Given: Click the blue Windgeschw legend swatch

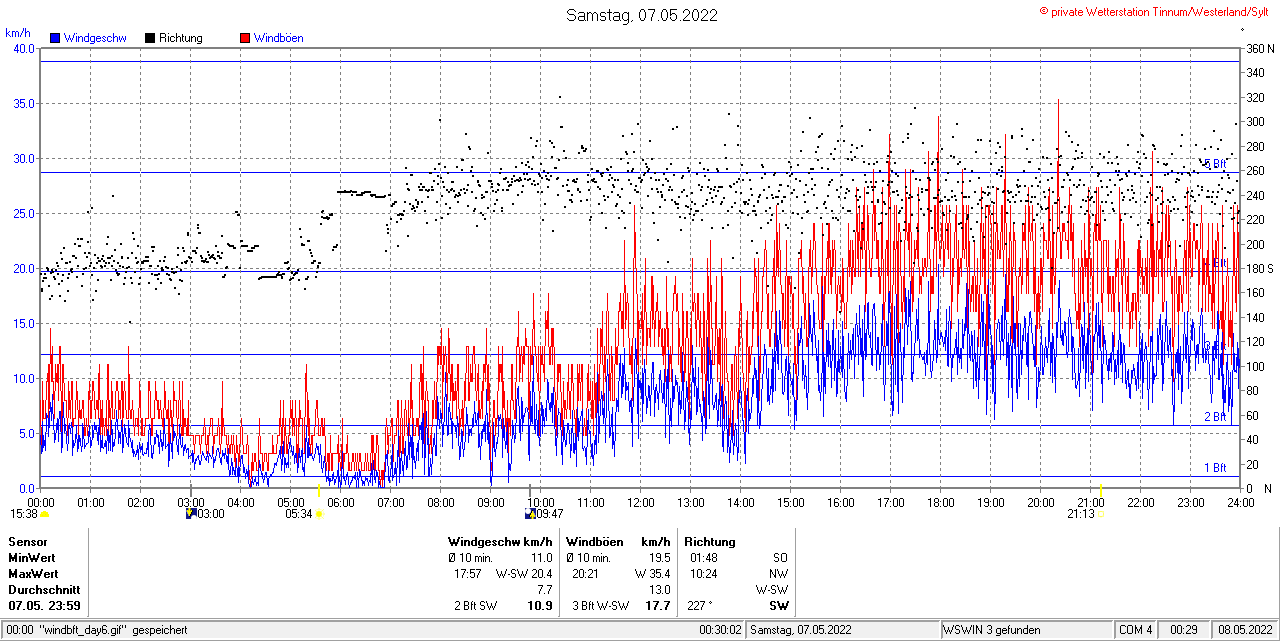Looking at the screenshot, I should [55, 38].
